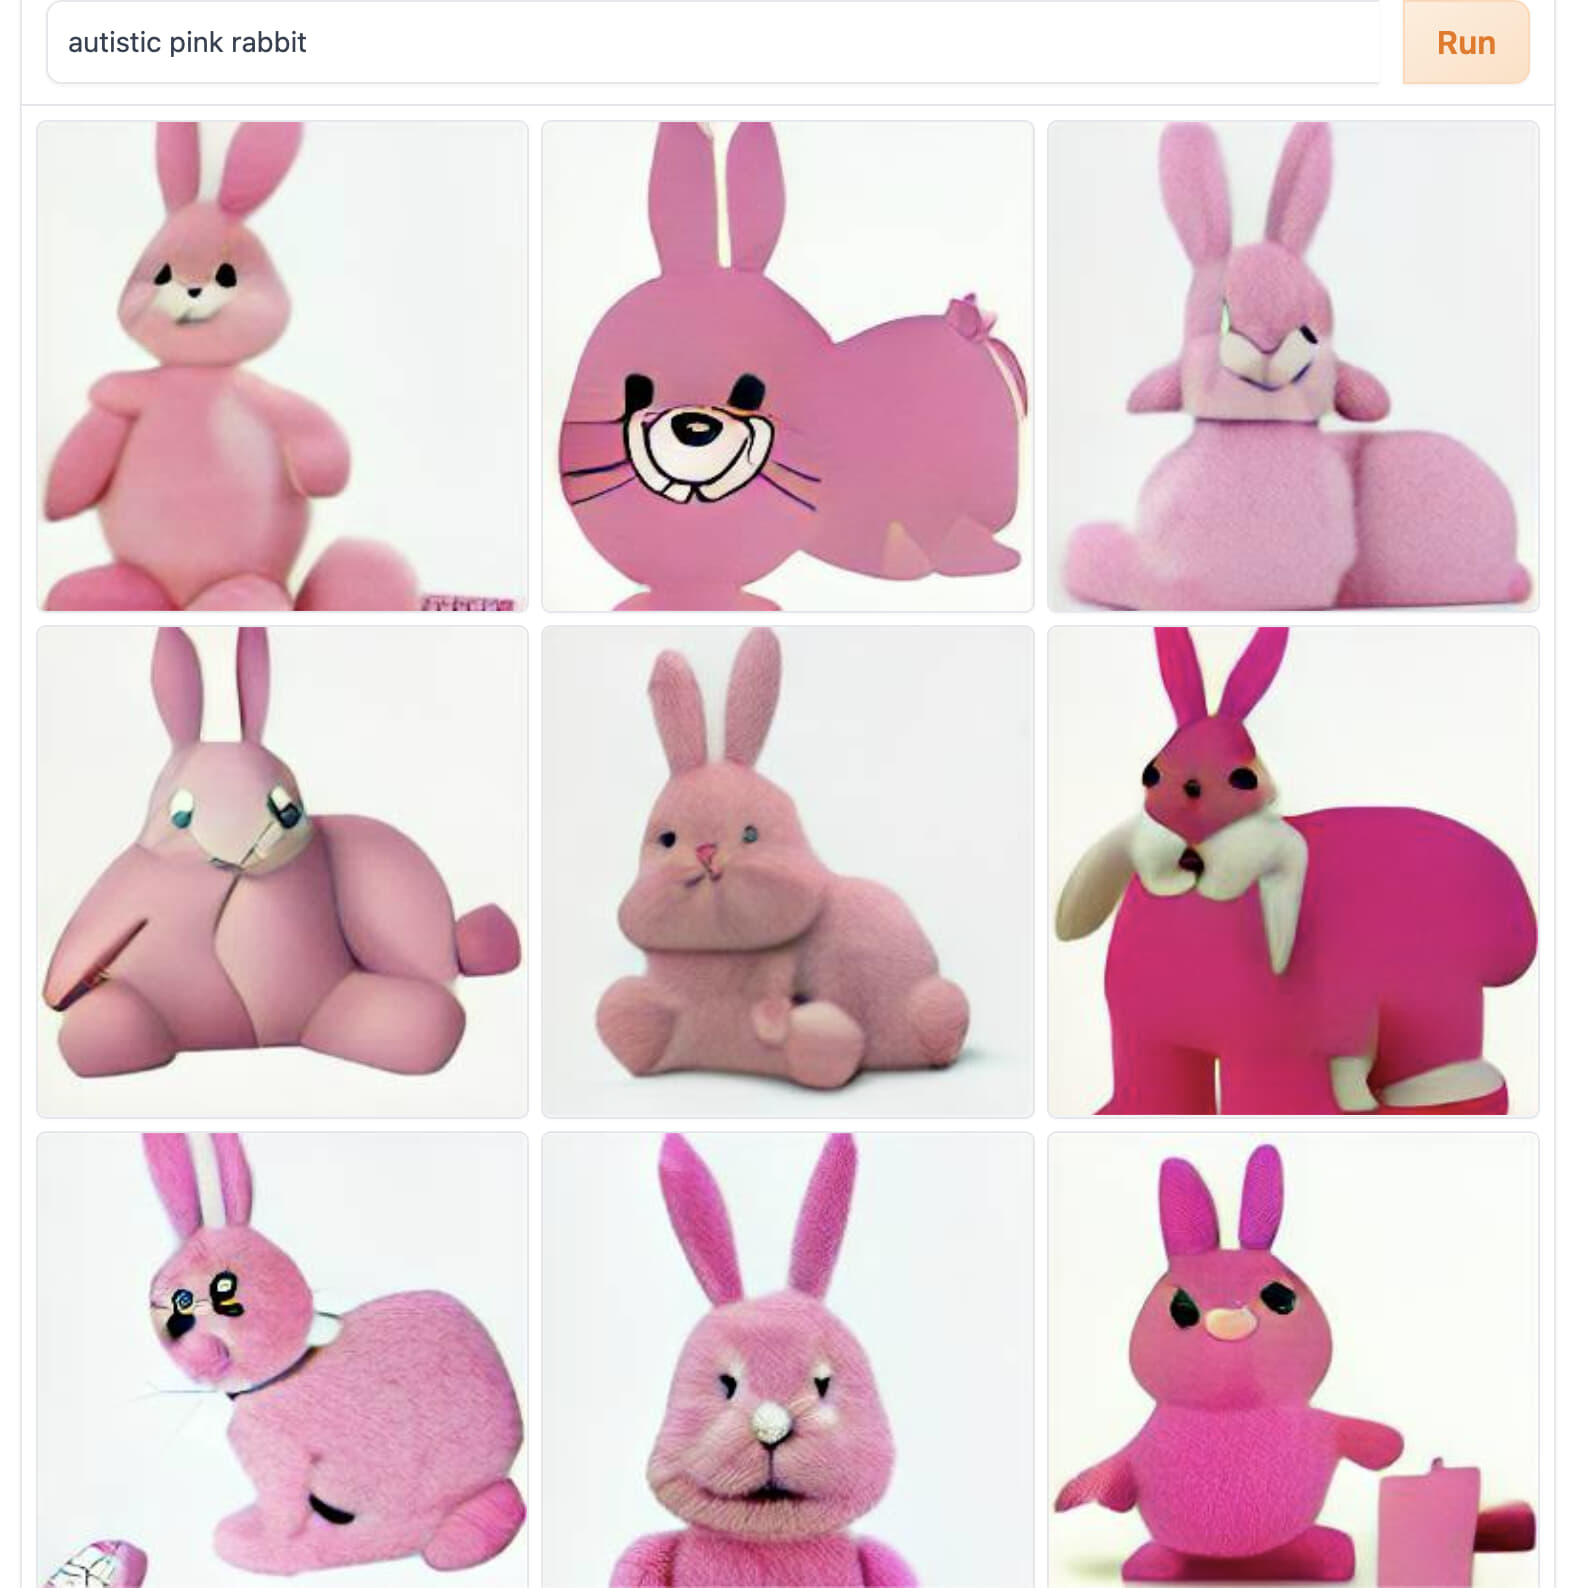Open the fuzzy lilac rabbit with white muzzle

(1293, 366)
